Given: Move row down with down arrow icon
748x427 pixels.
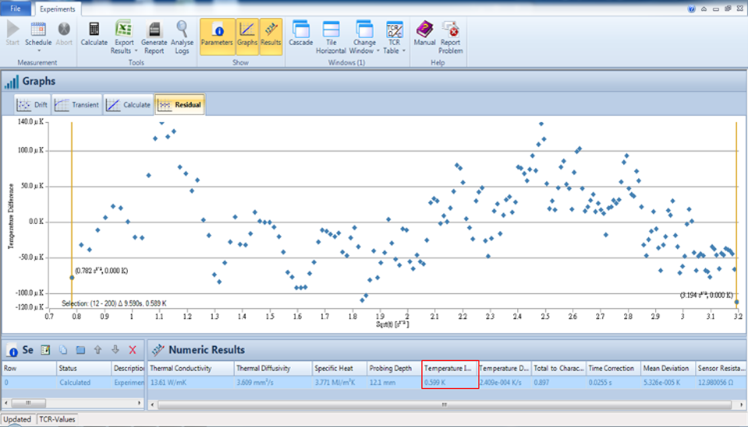Looking at the screenshot, I should pos(115,350).
